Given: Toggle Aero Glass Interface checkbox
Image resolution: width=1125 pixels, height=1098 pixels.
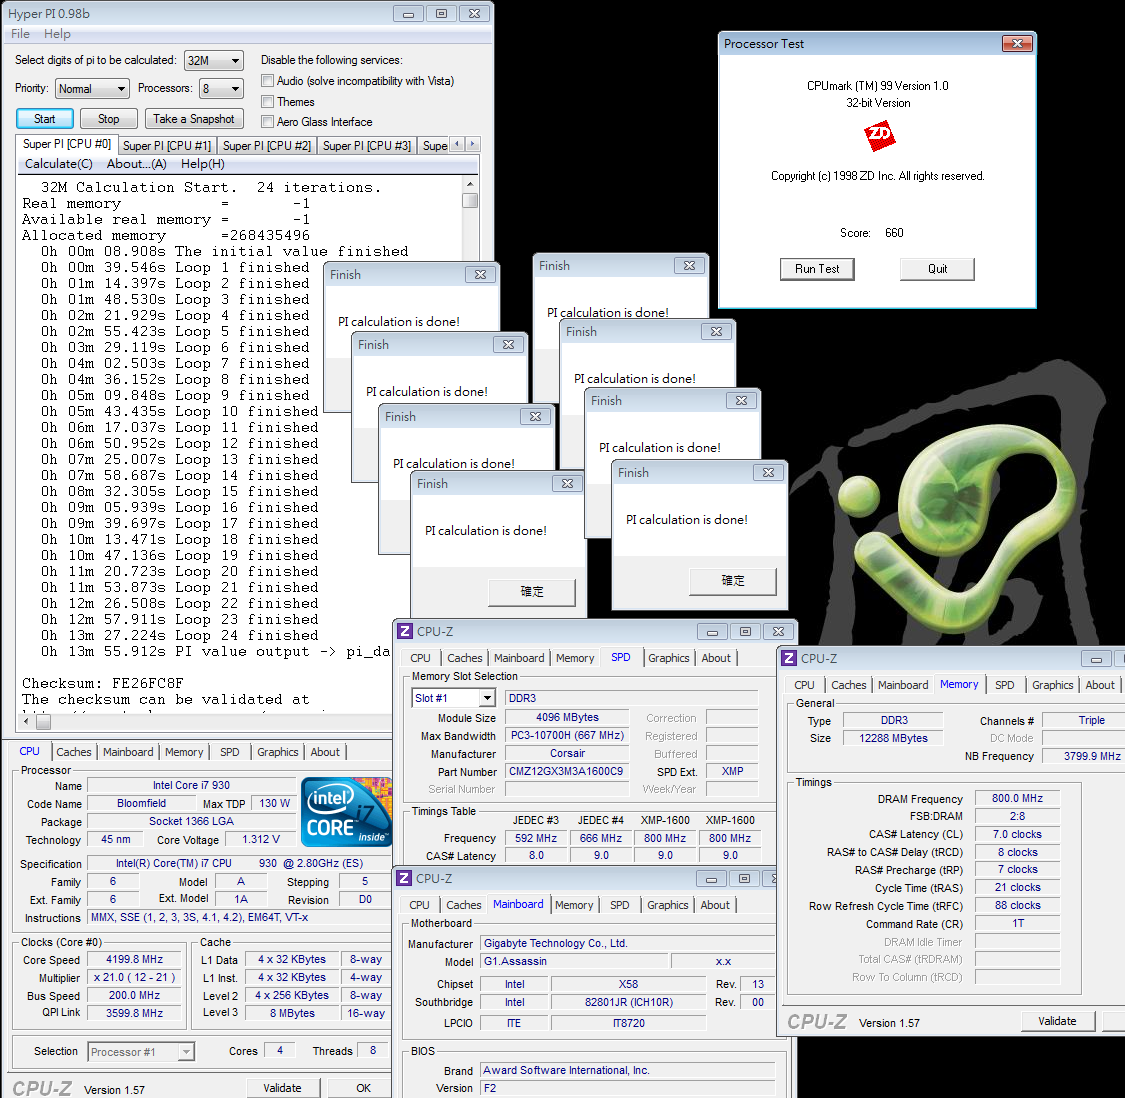Looking at the screenshot, I should click(x=268, y=122).
